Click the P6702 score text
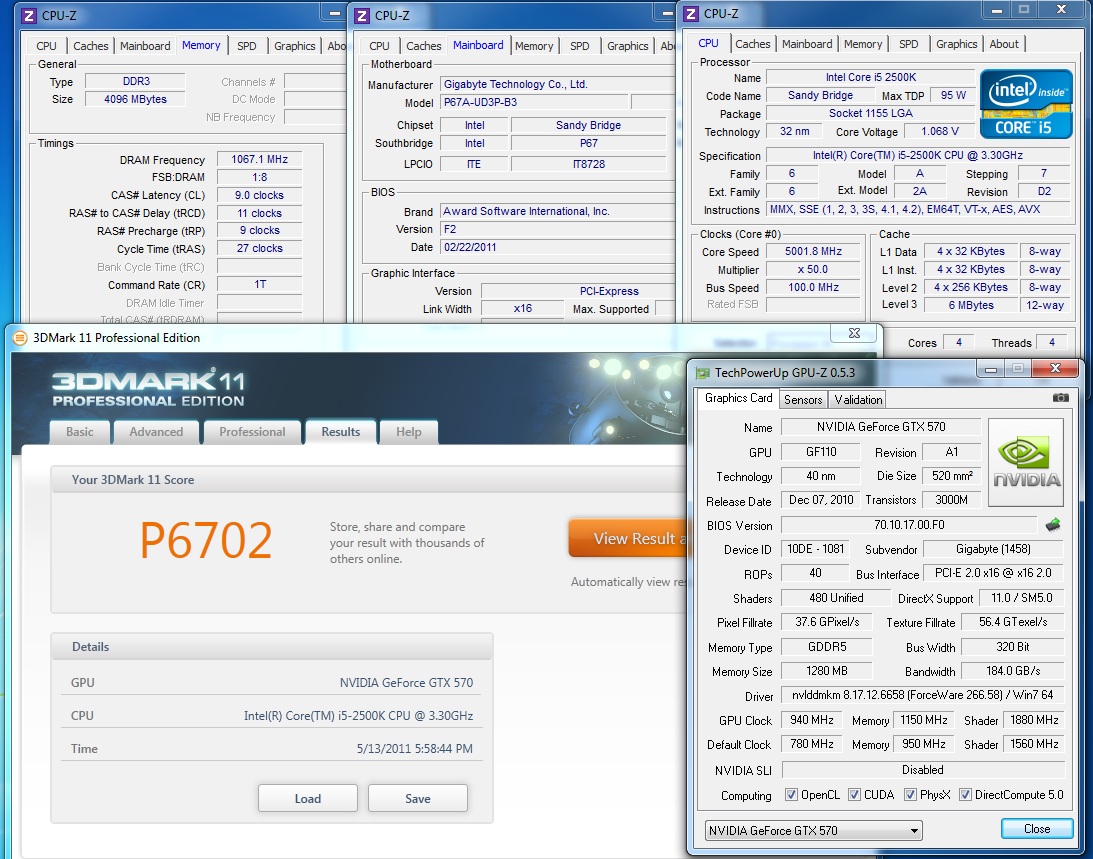1093x859 pixels. click(x=206, y=540)
